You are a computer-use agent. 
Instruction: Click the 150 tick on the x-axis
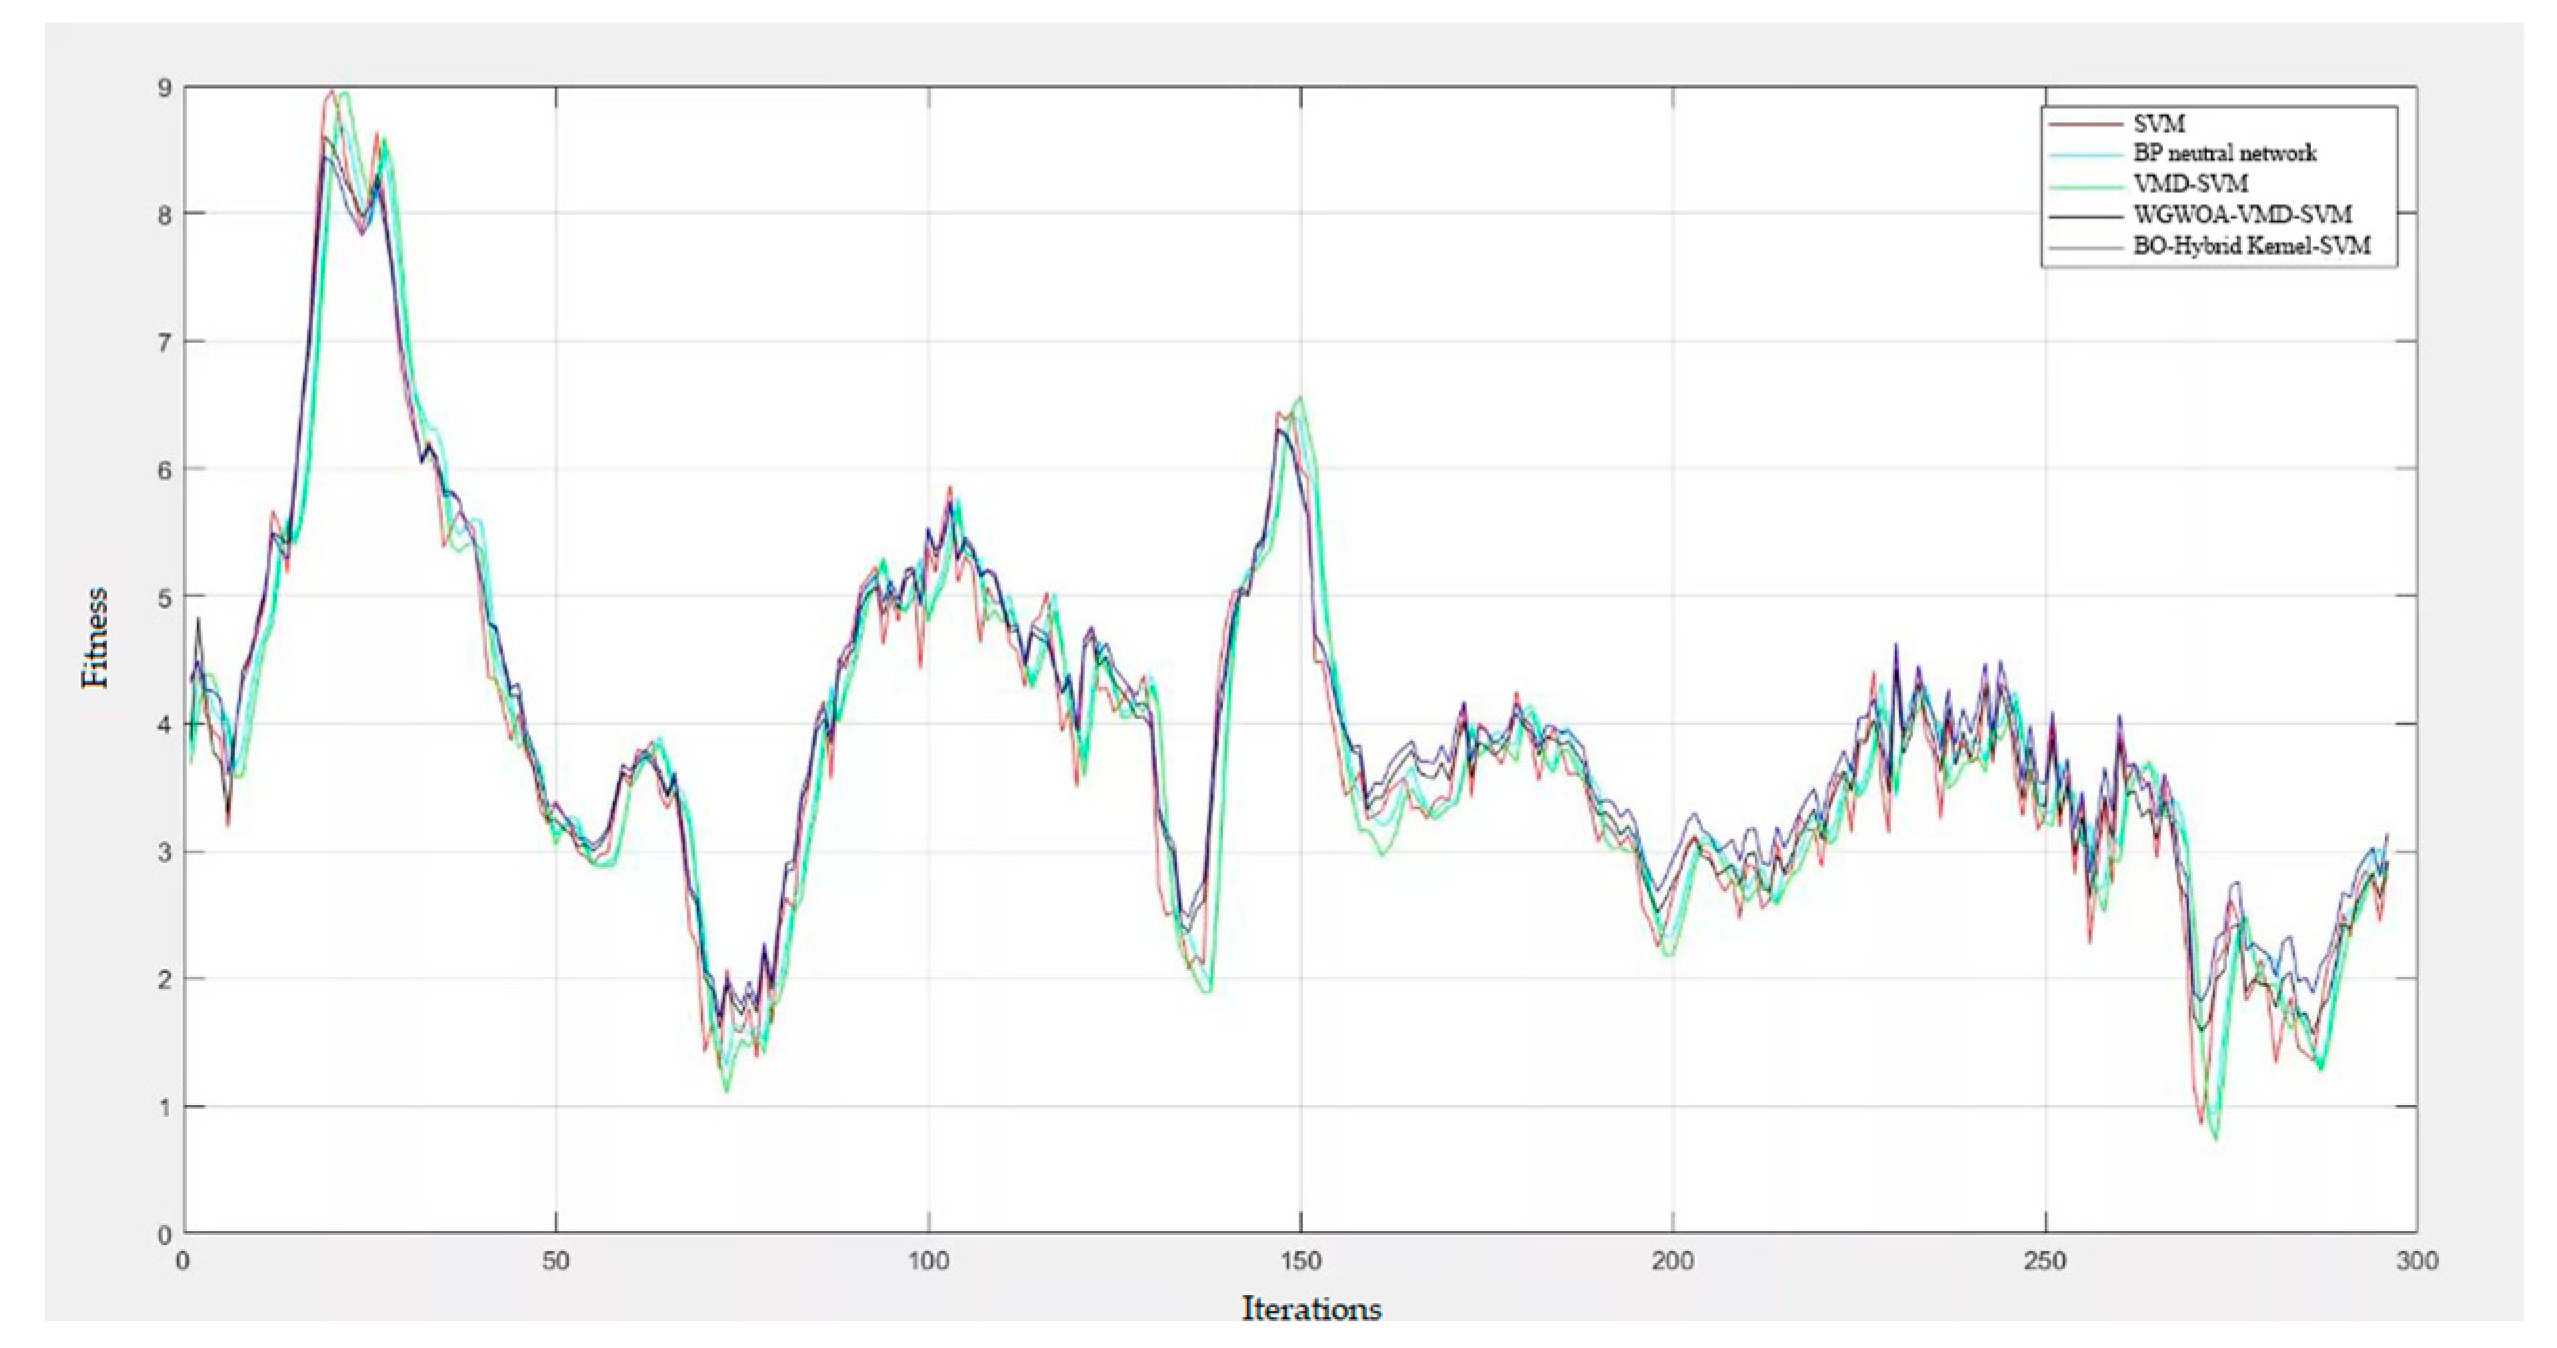coord(1300,1262)
